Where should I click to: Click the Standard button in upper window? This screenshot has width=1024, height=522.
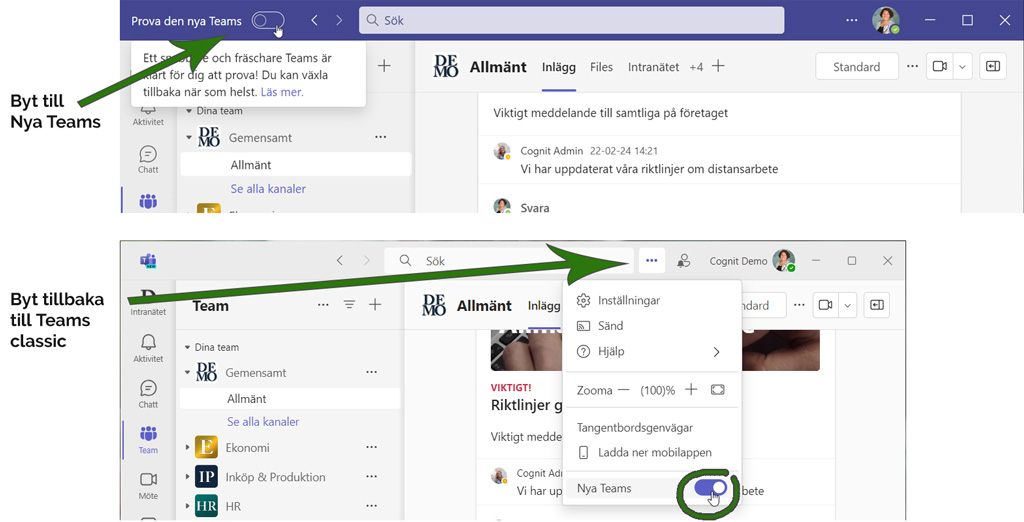point(856,67)
